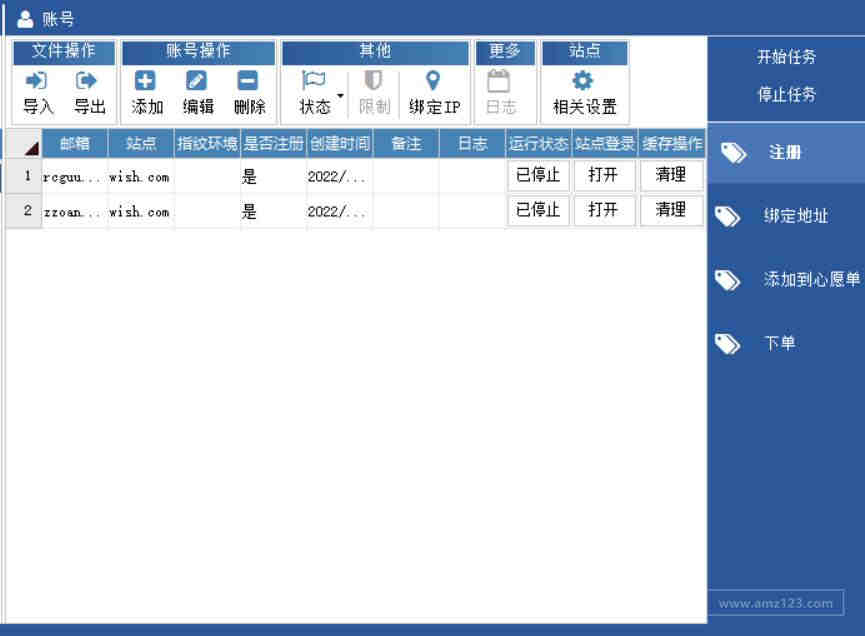Click 停止任务 to stop tasks
The height and width of the screenshot is (636, 865).
point(786,94)
